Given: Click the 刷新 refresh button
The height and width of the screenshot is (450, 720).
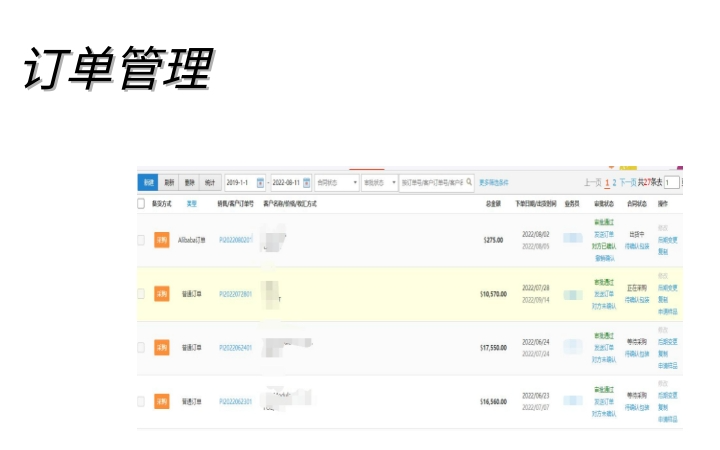Looking at the screenshot, I should click(x=169, y=182).
